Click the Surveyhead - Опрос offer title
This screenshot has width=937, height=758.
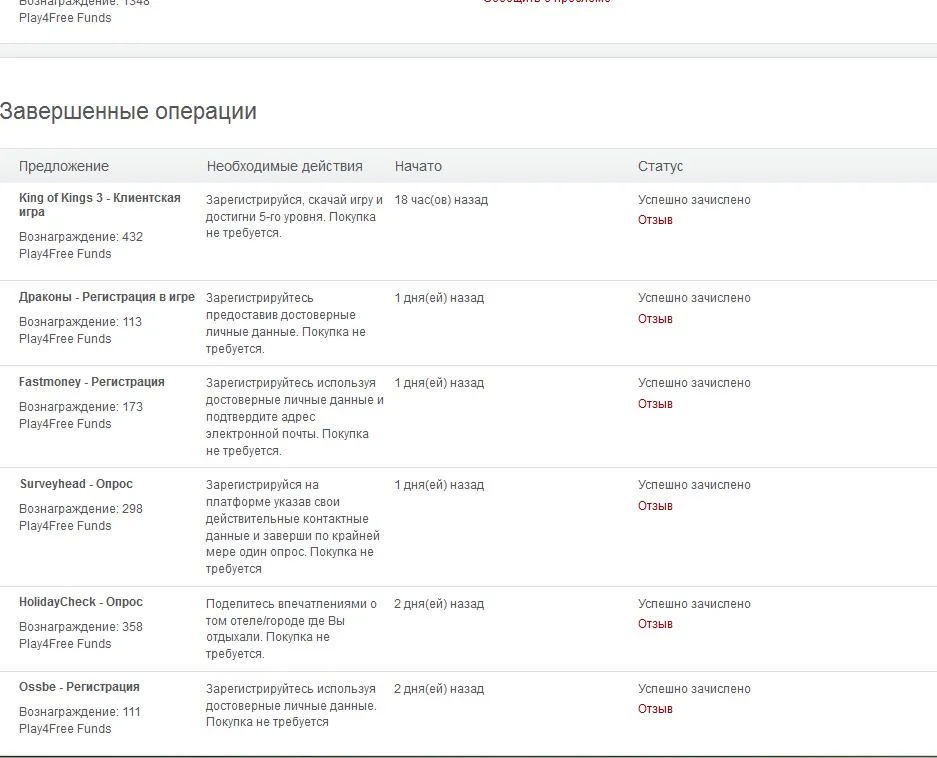76,484
